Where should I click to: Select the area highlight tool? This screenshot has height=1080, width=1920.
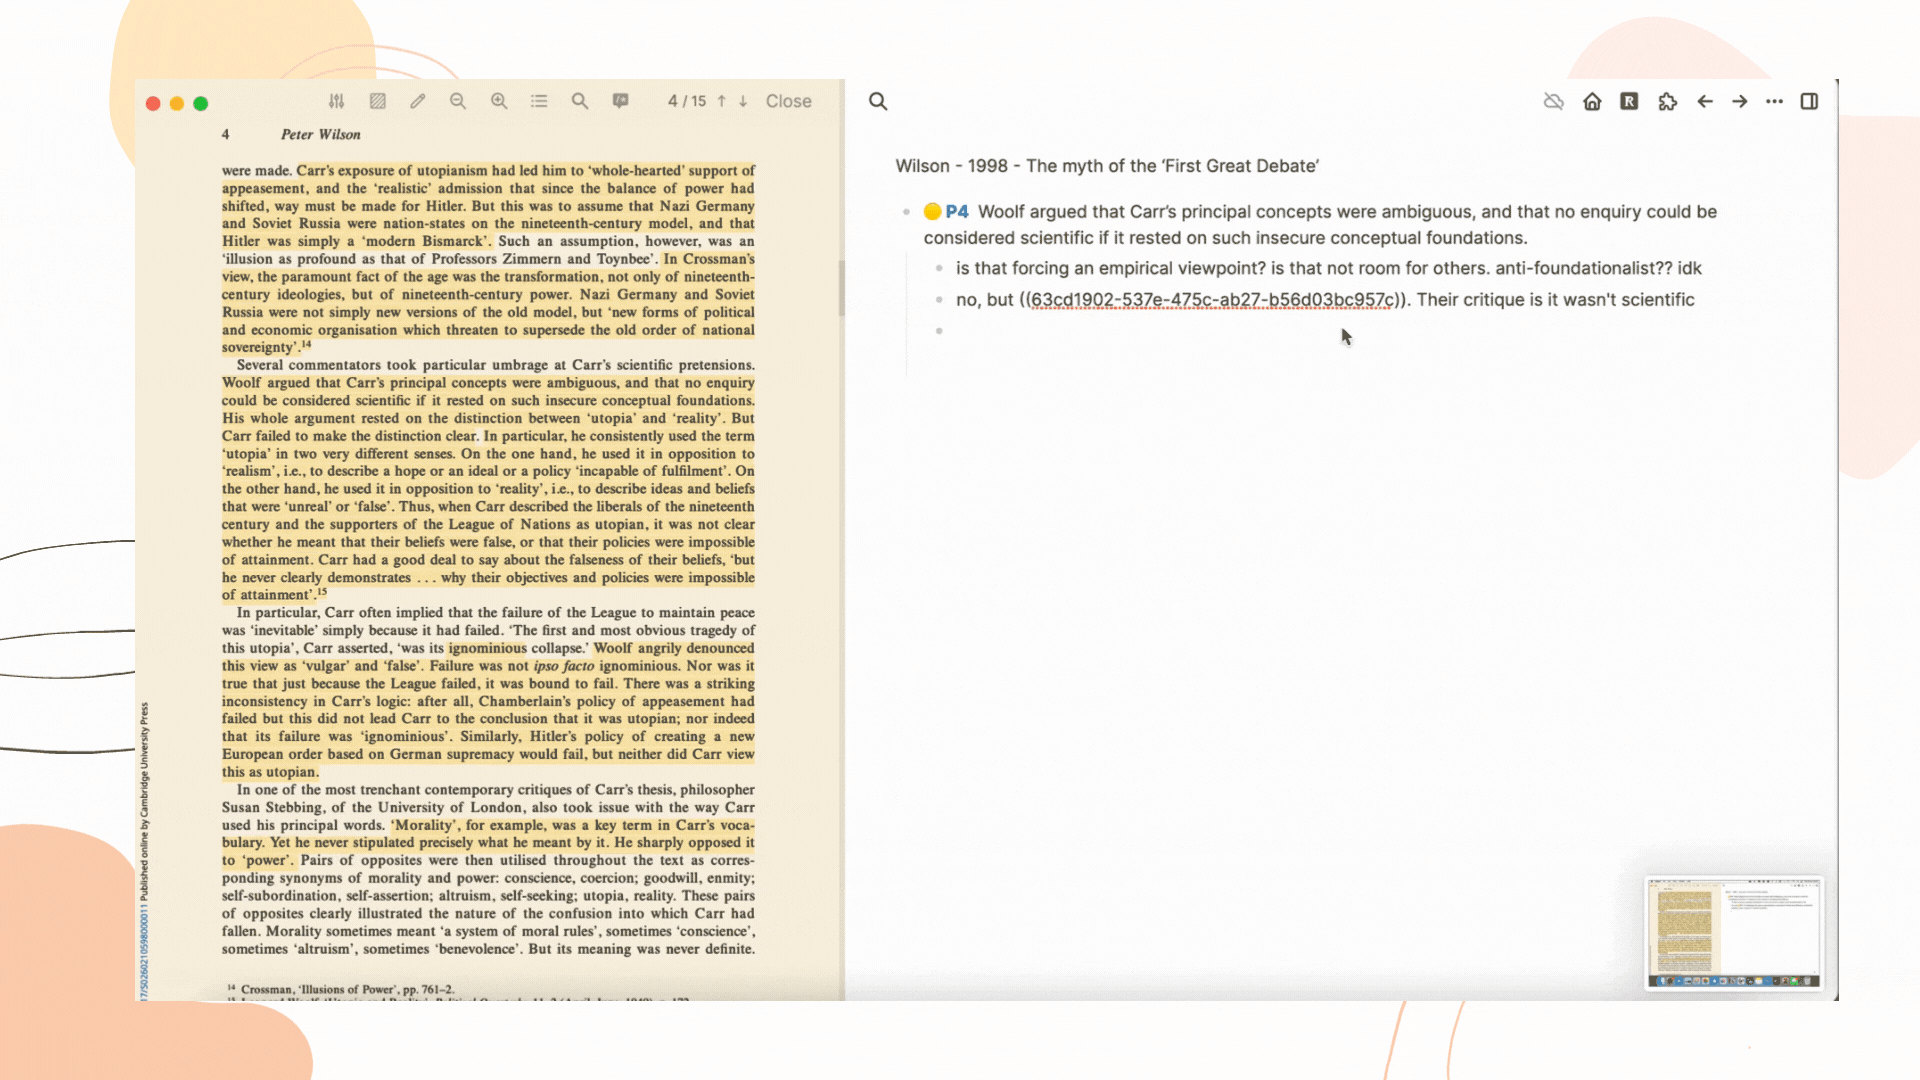(x=378, y=101)
